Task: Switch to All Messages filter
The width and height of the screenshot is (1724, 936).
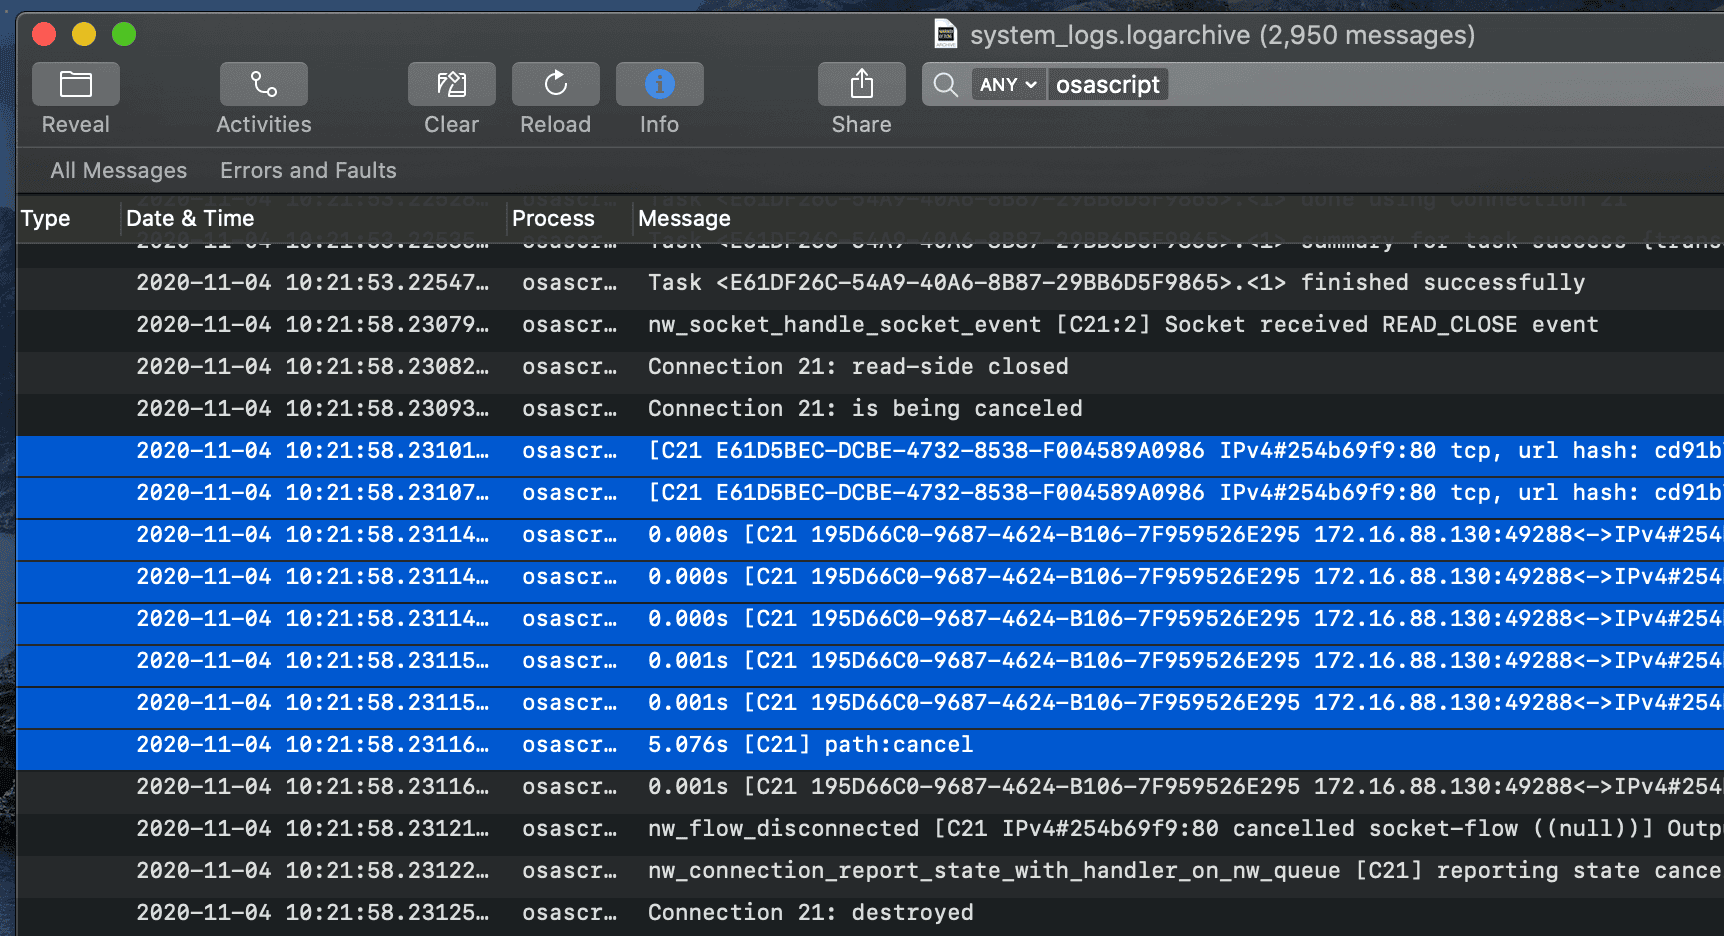Action: point(119,170)
